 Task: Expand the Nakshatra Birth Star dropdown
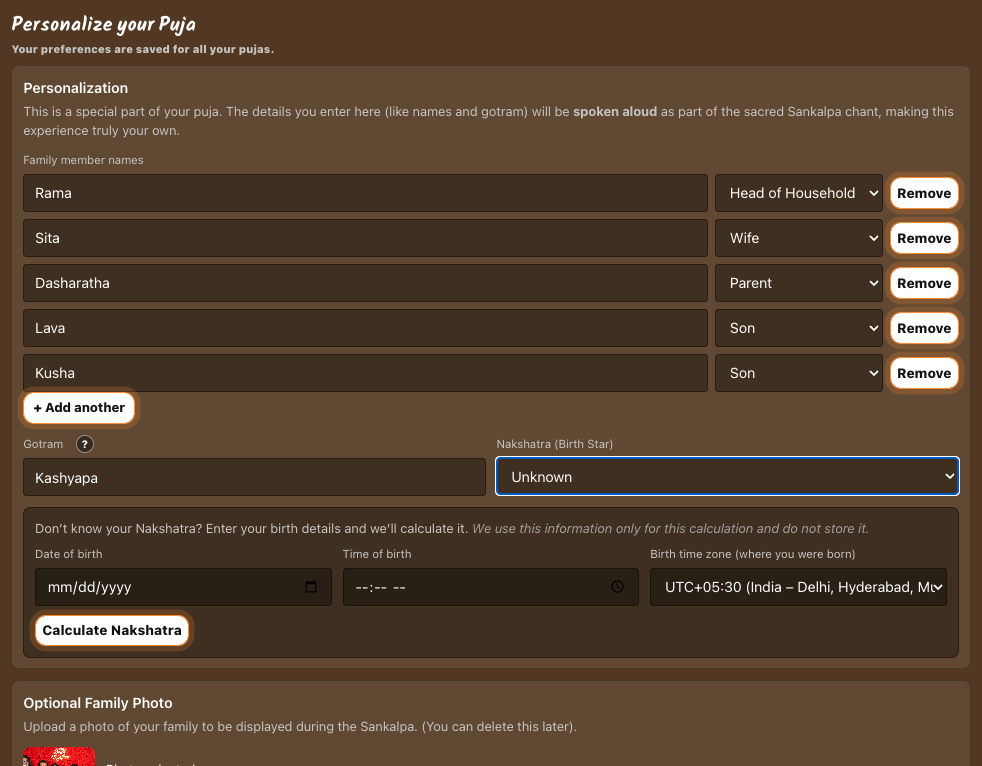click(x=727, y=477)
